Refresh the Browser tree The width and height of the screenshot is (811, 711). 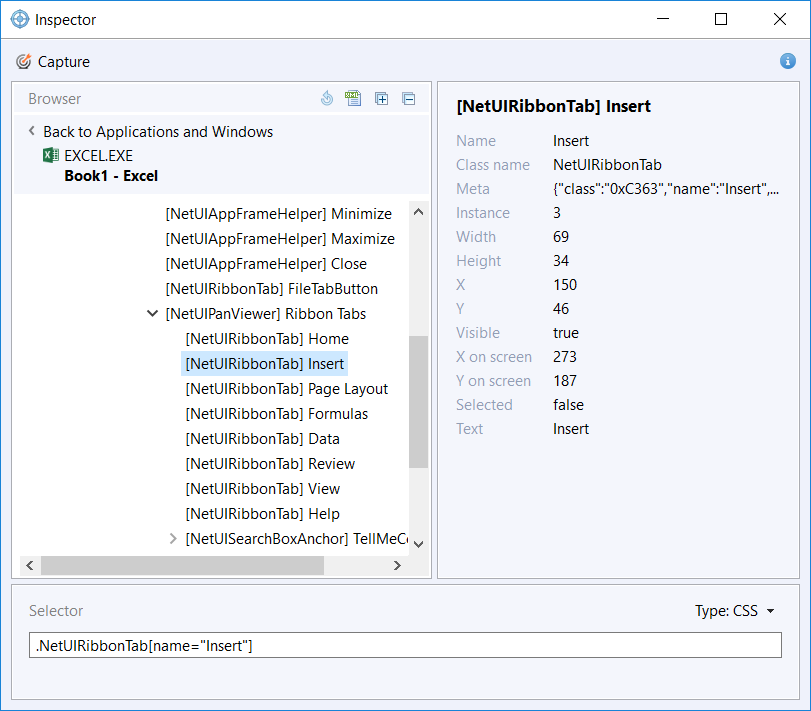click(327, 98)
